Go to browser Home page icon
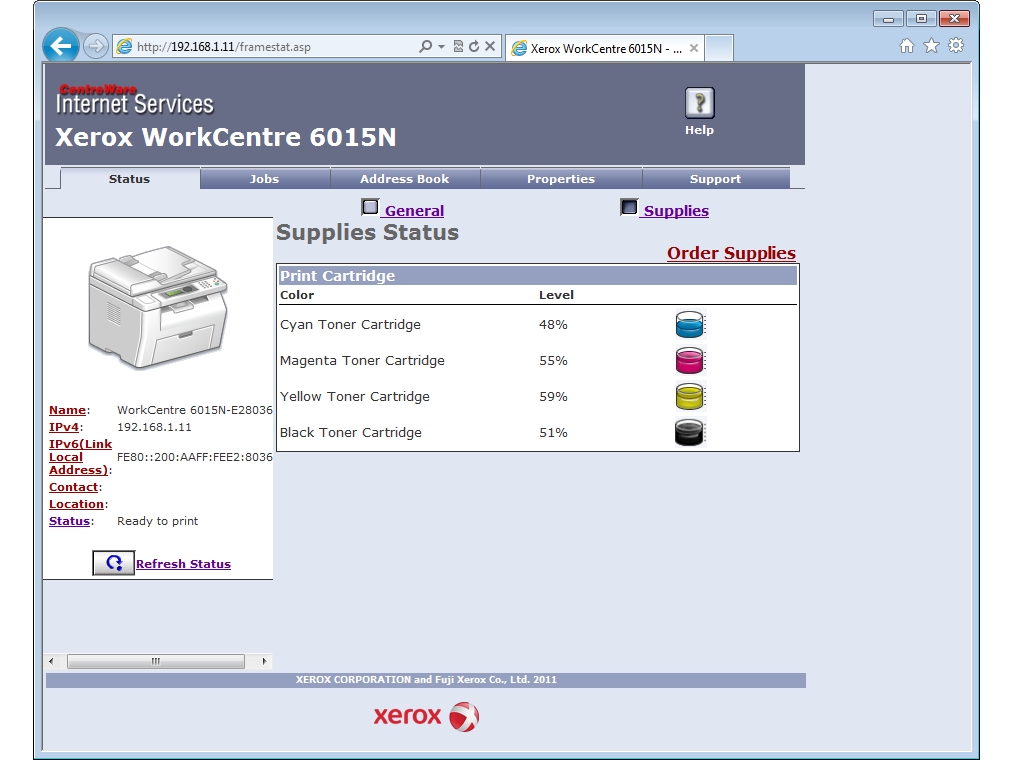 pos(907,46)
